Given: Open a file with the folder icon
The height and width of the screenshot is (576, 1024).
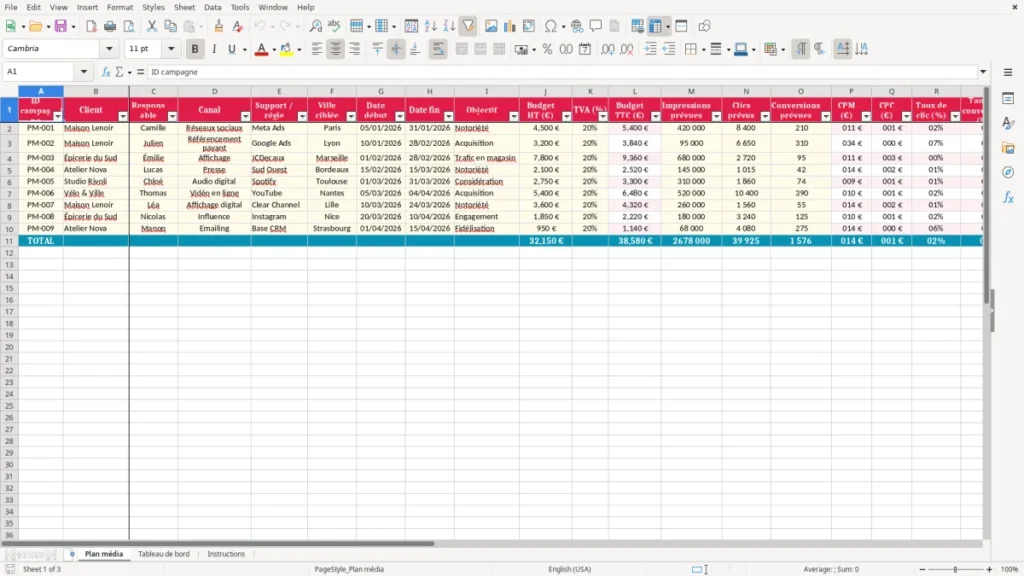Looking at the screenshot, I should point(35,26).
